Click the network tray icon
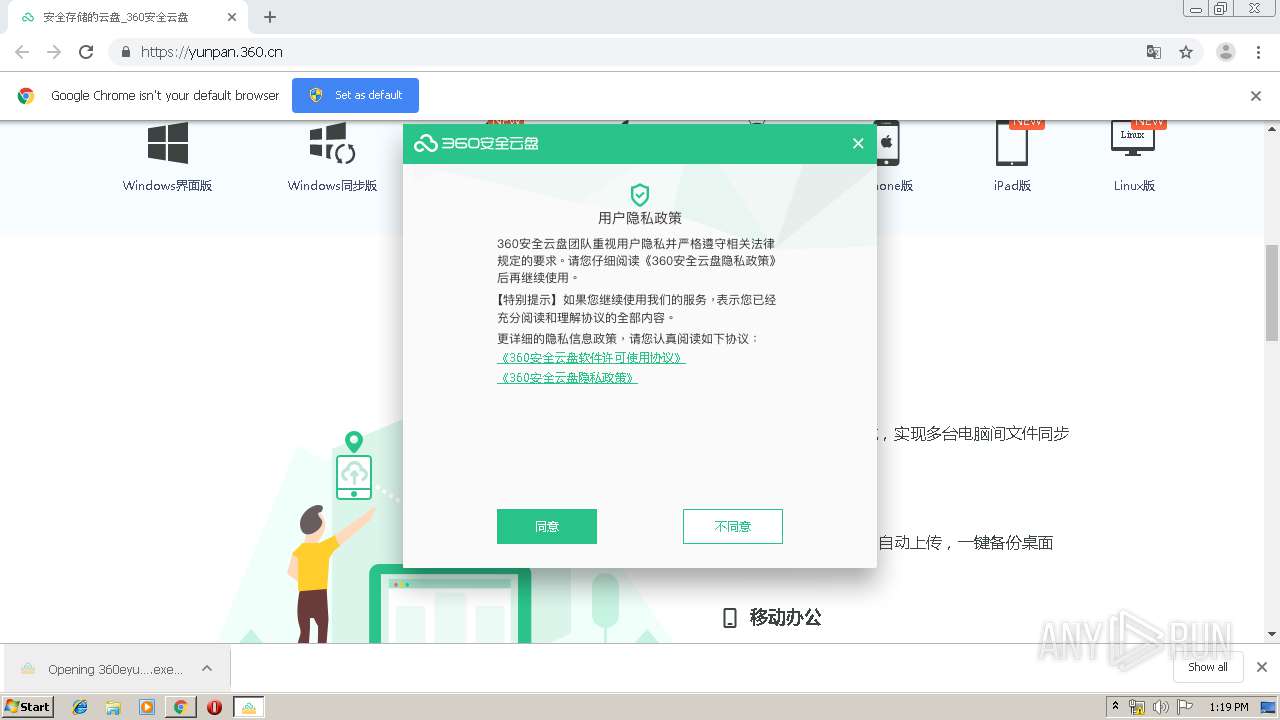Viewport: 1280px width, 720px height. (x=1137, y=707)
